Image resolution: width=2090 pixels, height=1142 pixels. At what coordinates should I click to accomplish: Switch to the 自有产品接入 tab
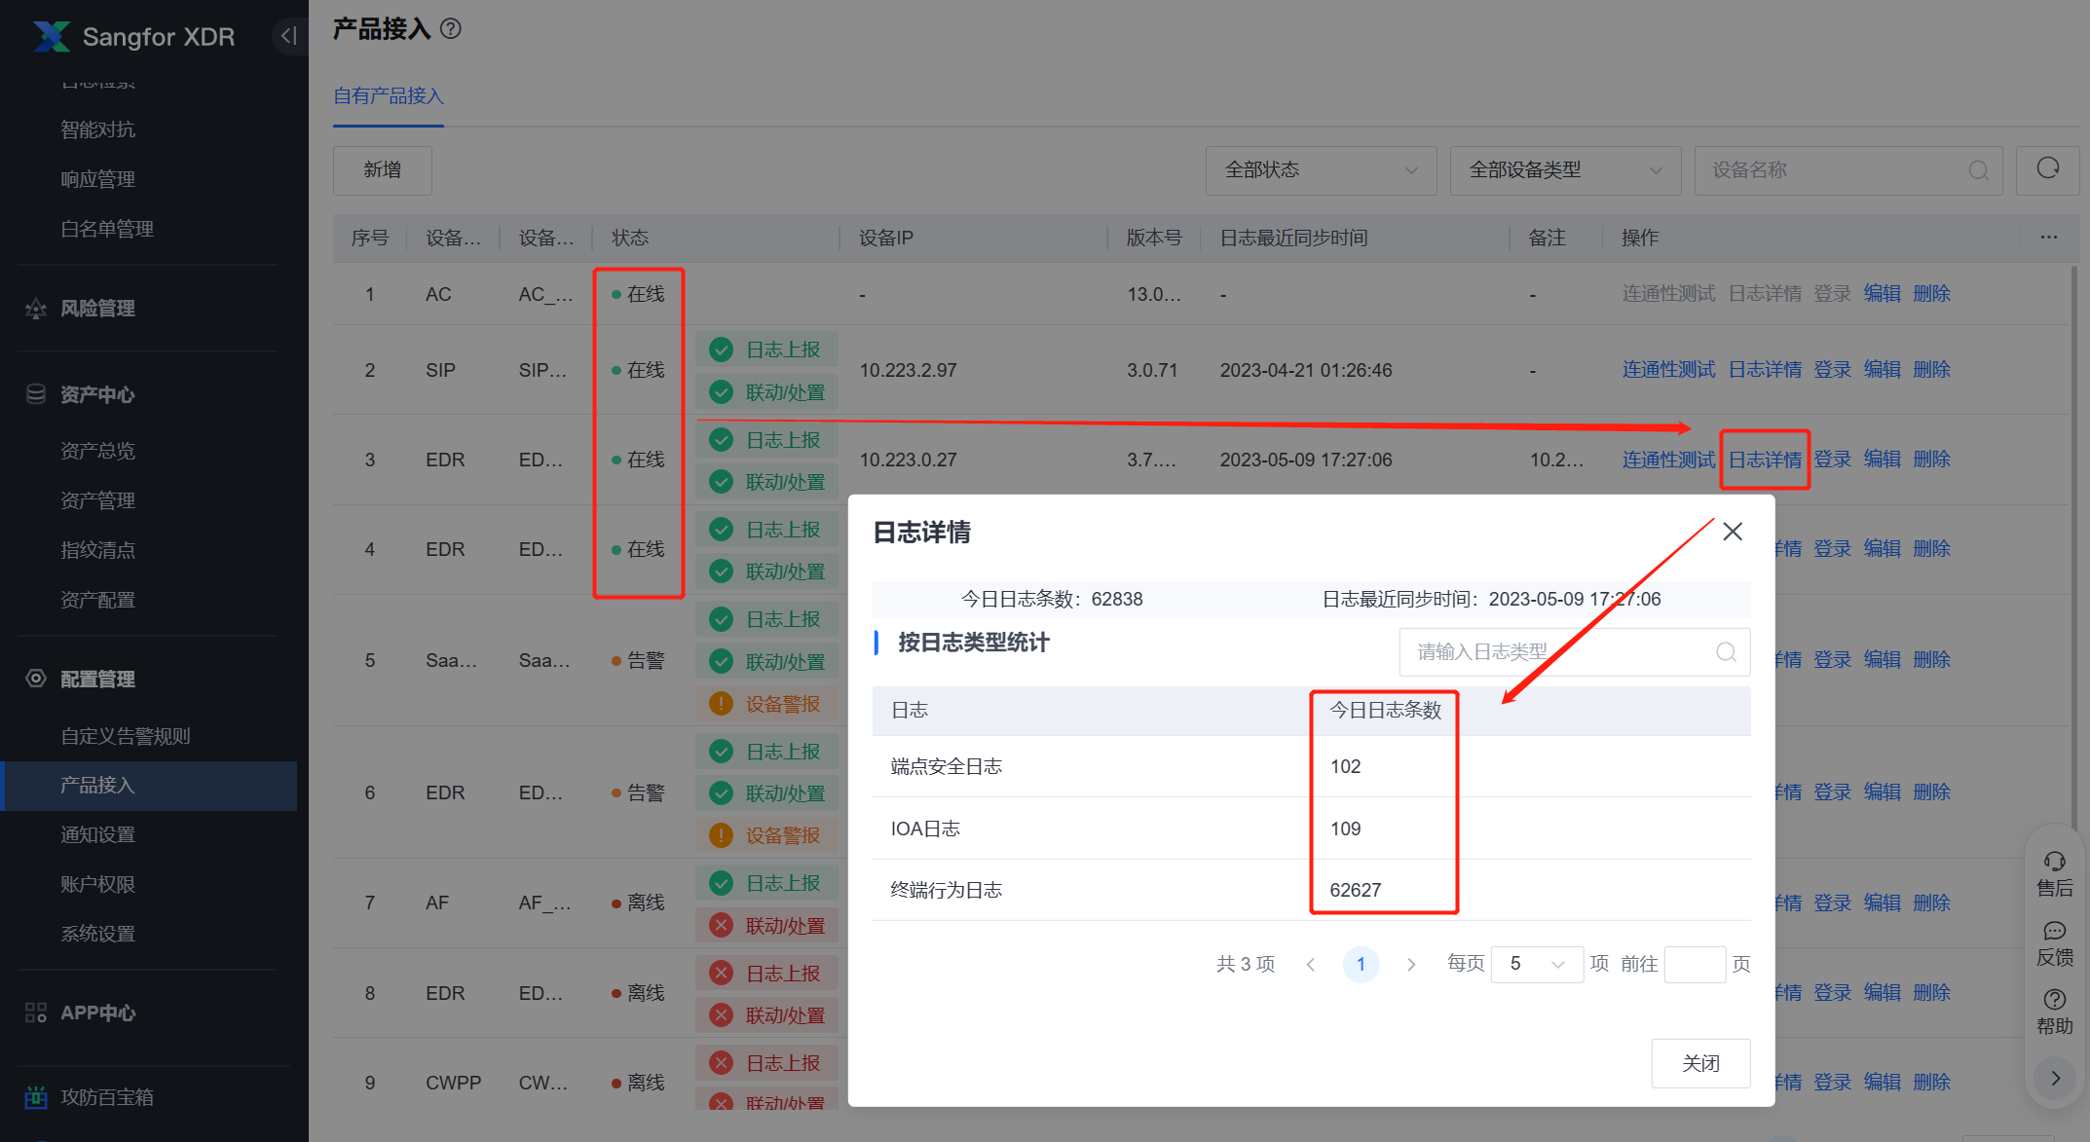coord(388,96)
